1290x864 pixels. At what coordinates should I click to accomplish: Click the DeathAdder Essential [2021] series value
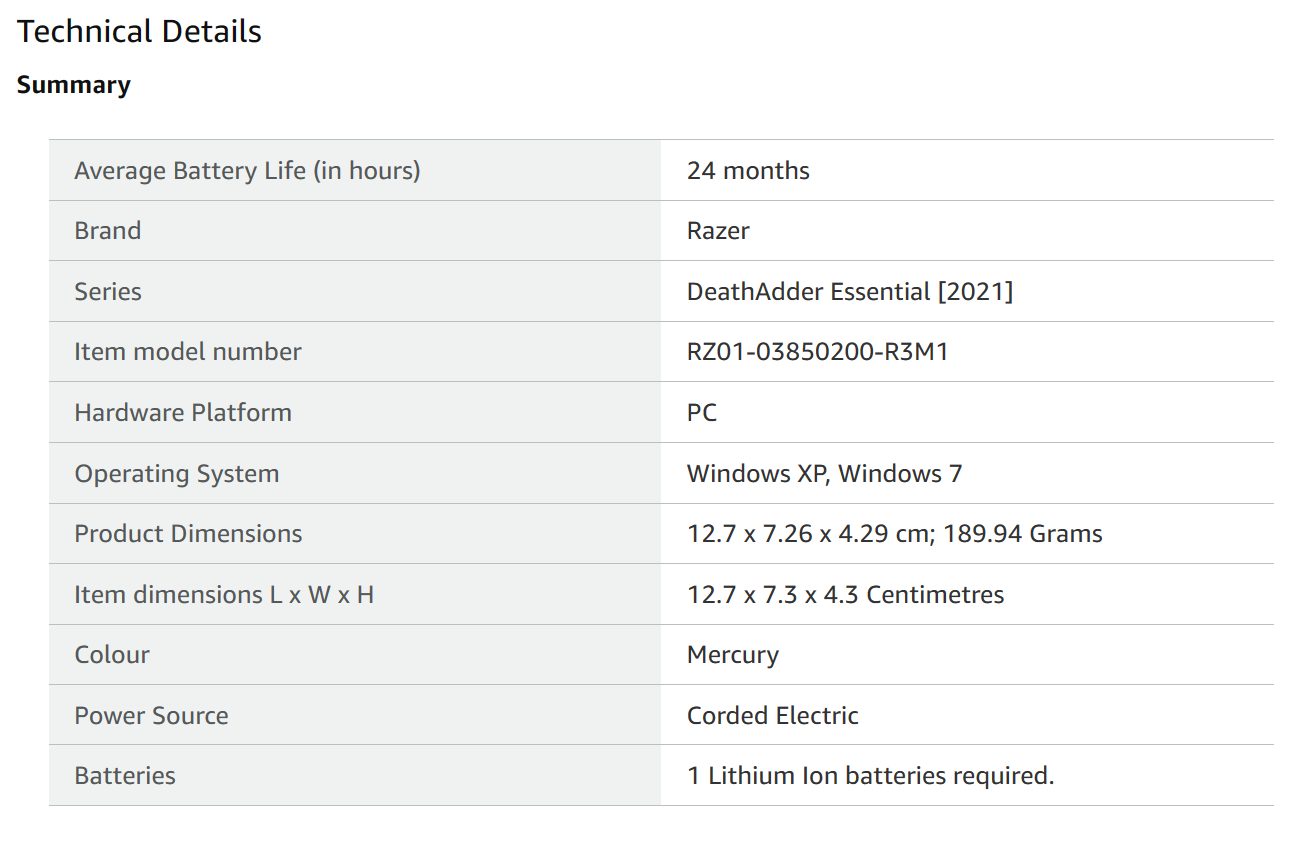tap(849, 291)
